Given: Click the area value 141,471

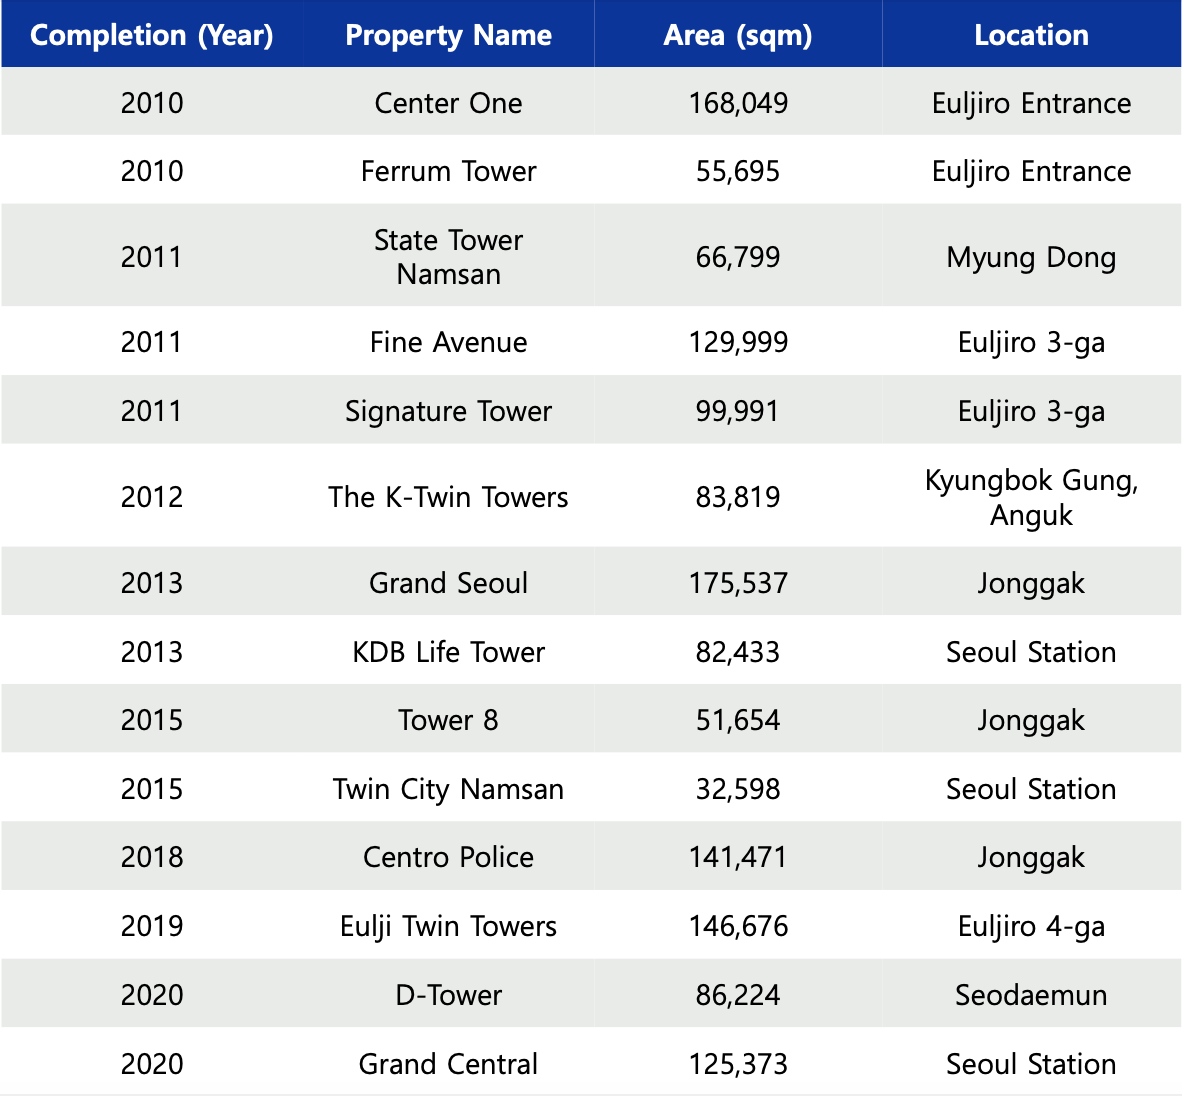Looking at the screenshot, I should (738, 858).
